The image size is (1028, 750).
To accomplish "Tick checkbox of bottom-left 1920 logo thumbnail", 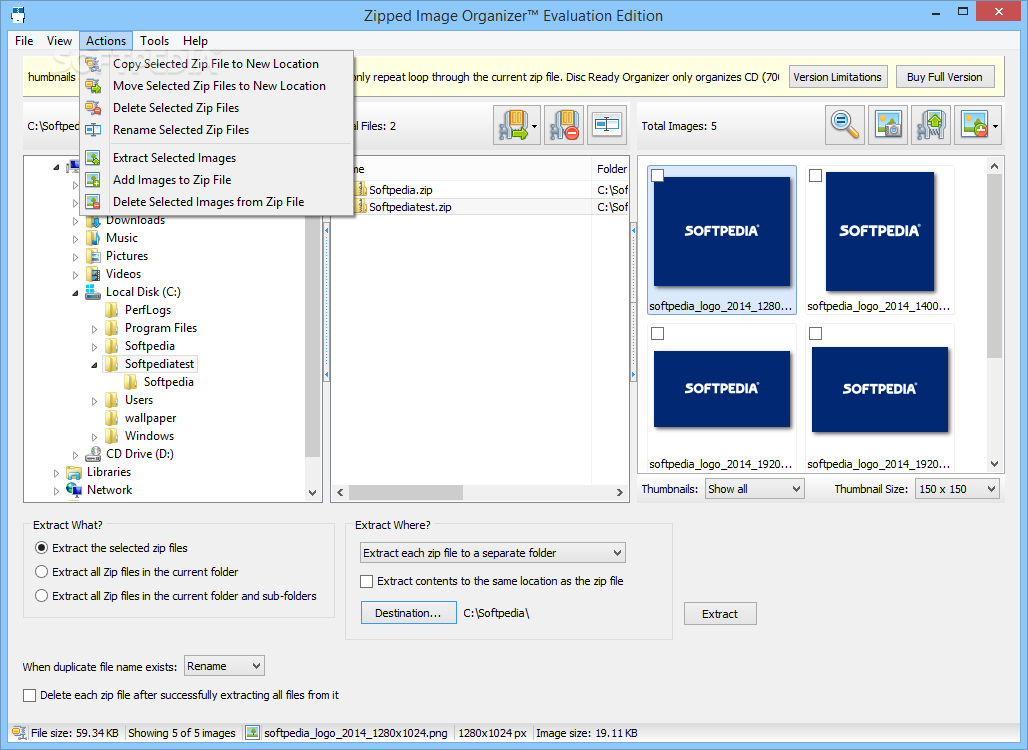I will click(x=658, y=334).
